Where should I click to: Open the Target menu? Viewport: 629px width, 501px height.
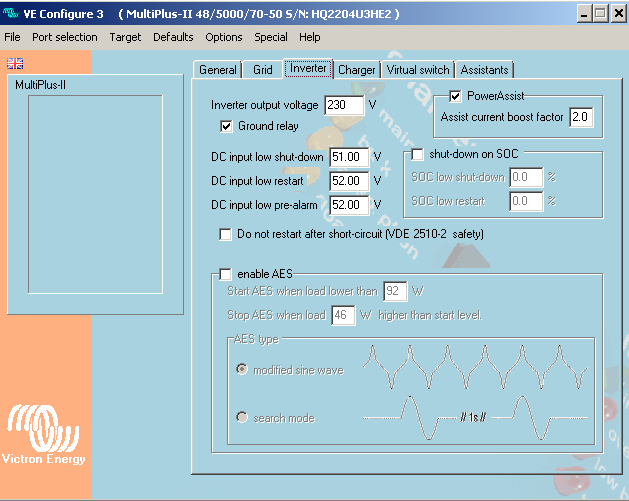pyautogui.click(x=125, y=37)
